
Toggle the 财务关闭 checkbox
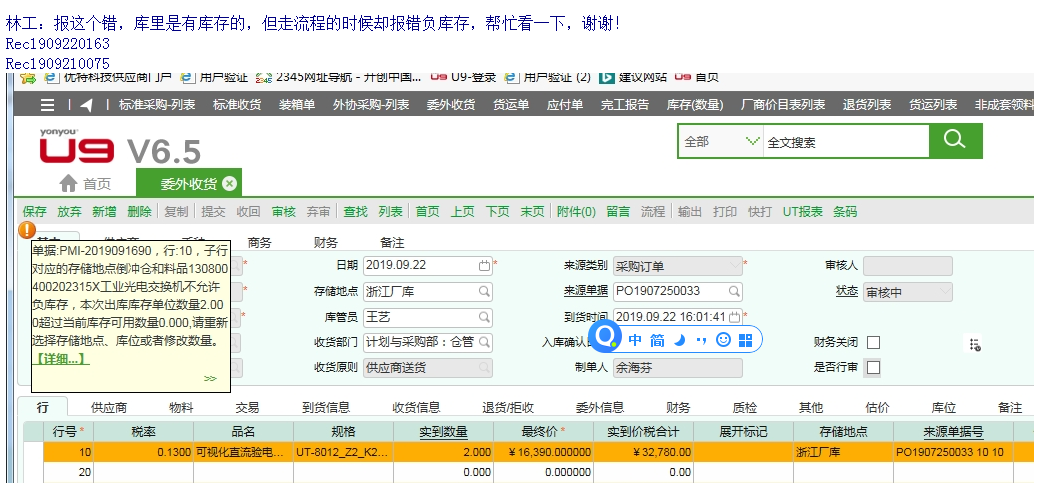point(873,342)
